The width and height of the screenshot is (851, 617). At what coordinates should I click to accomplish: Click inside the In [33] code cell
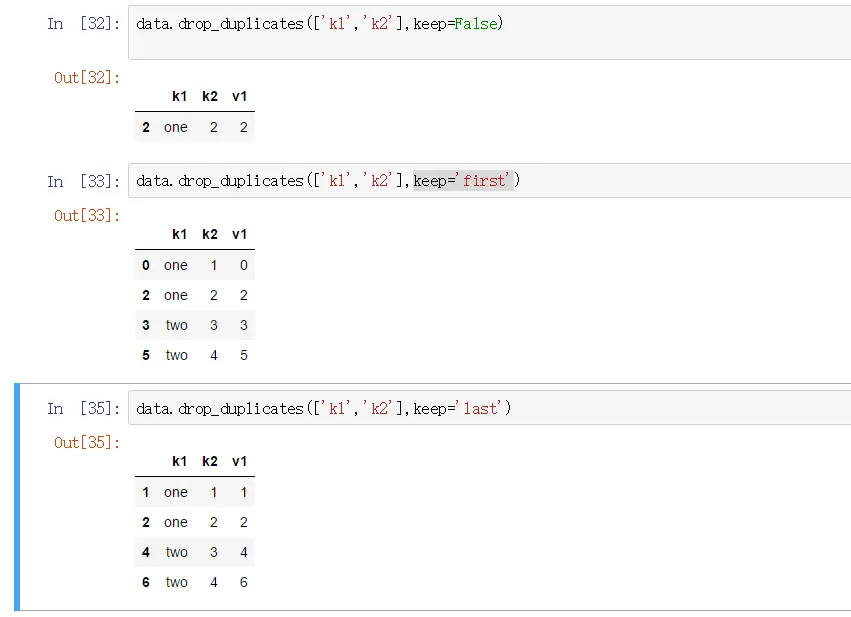pyautogui.click(x=490, y=181)
